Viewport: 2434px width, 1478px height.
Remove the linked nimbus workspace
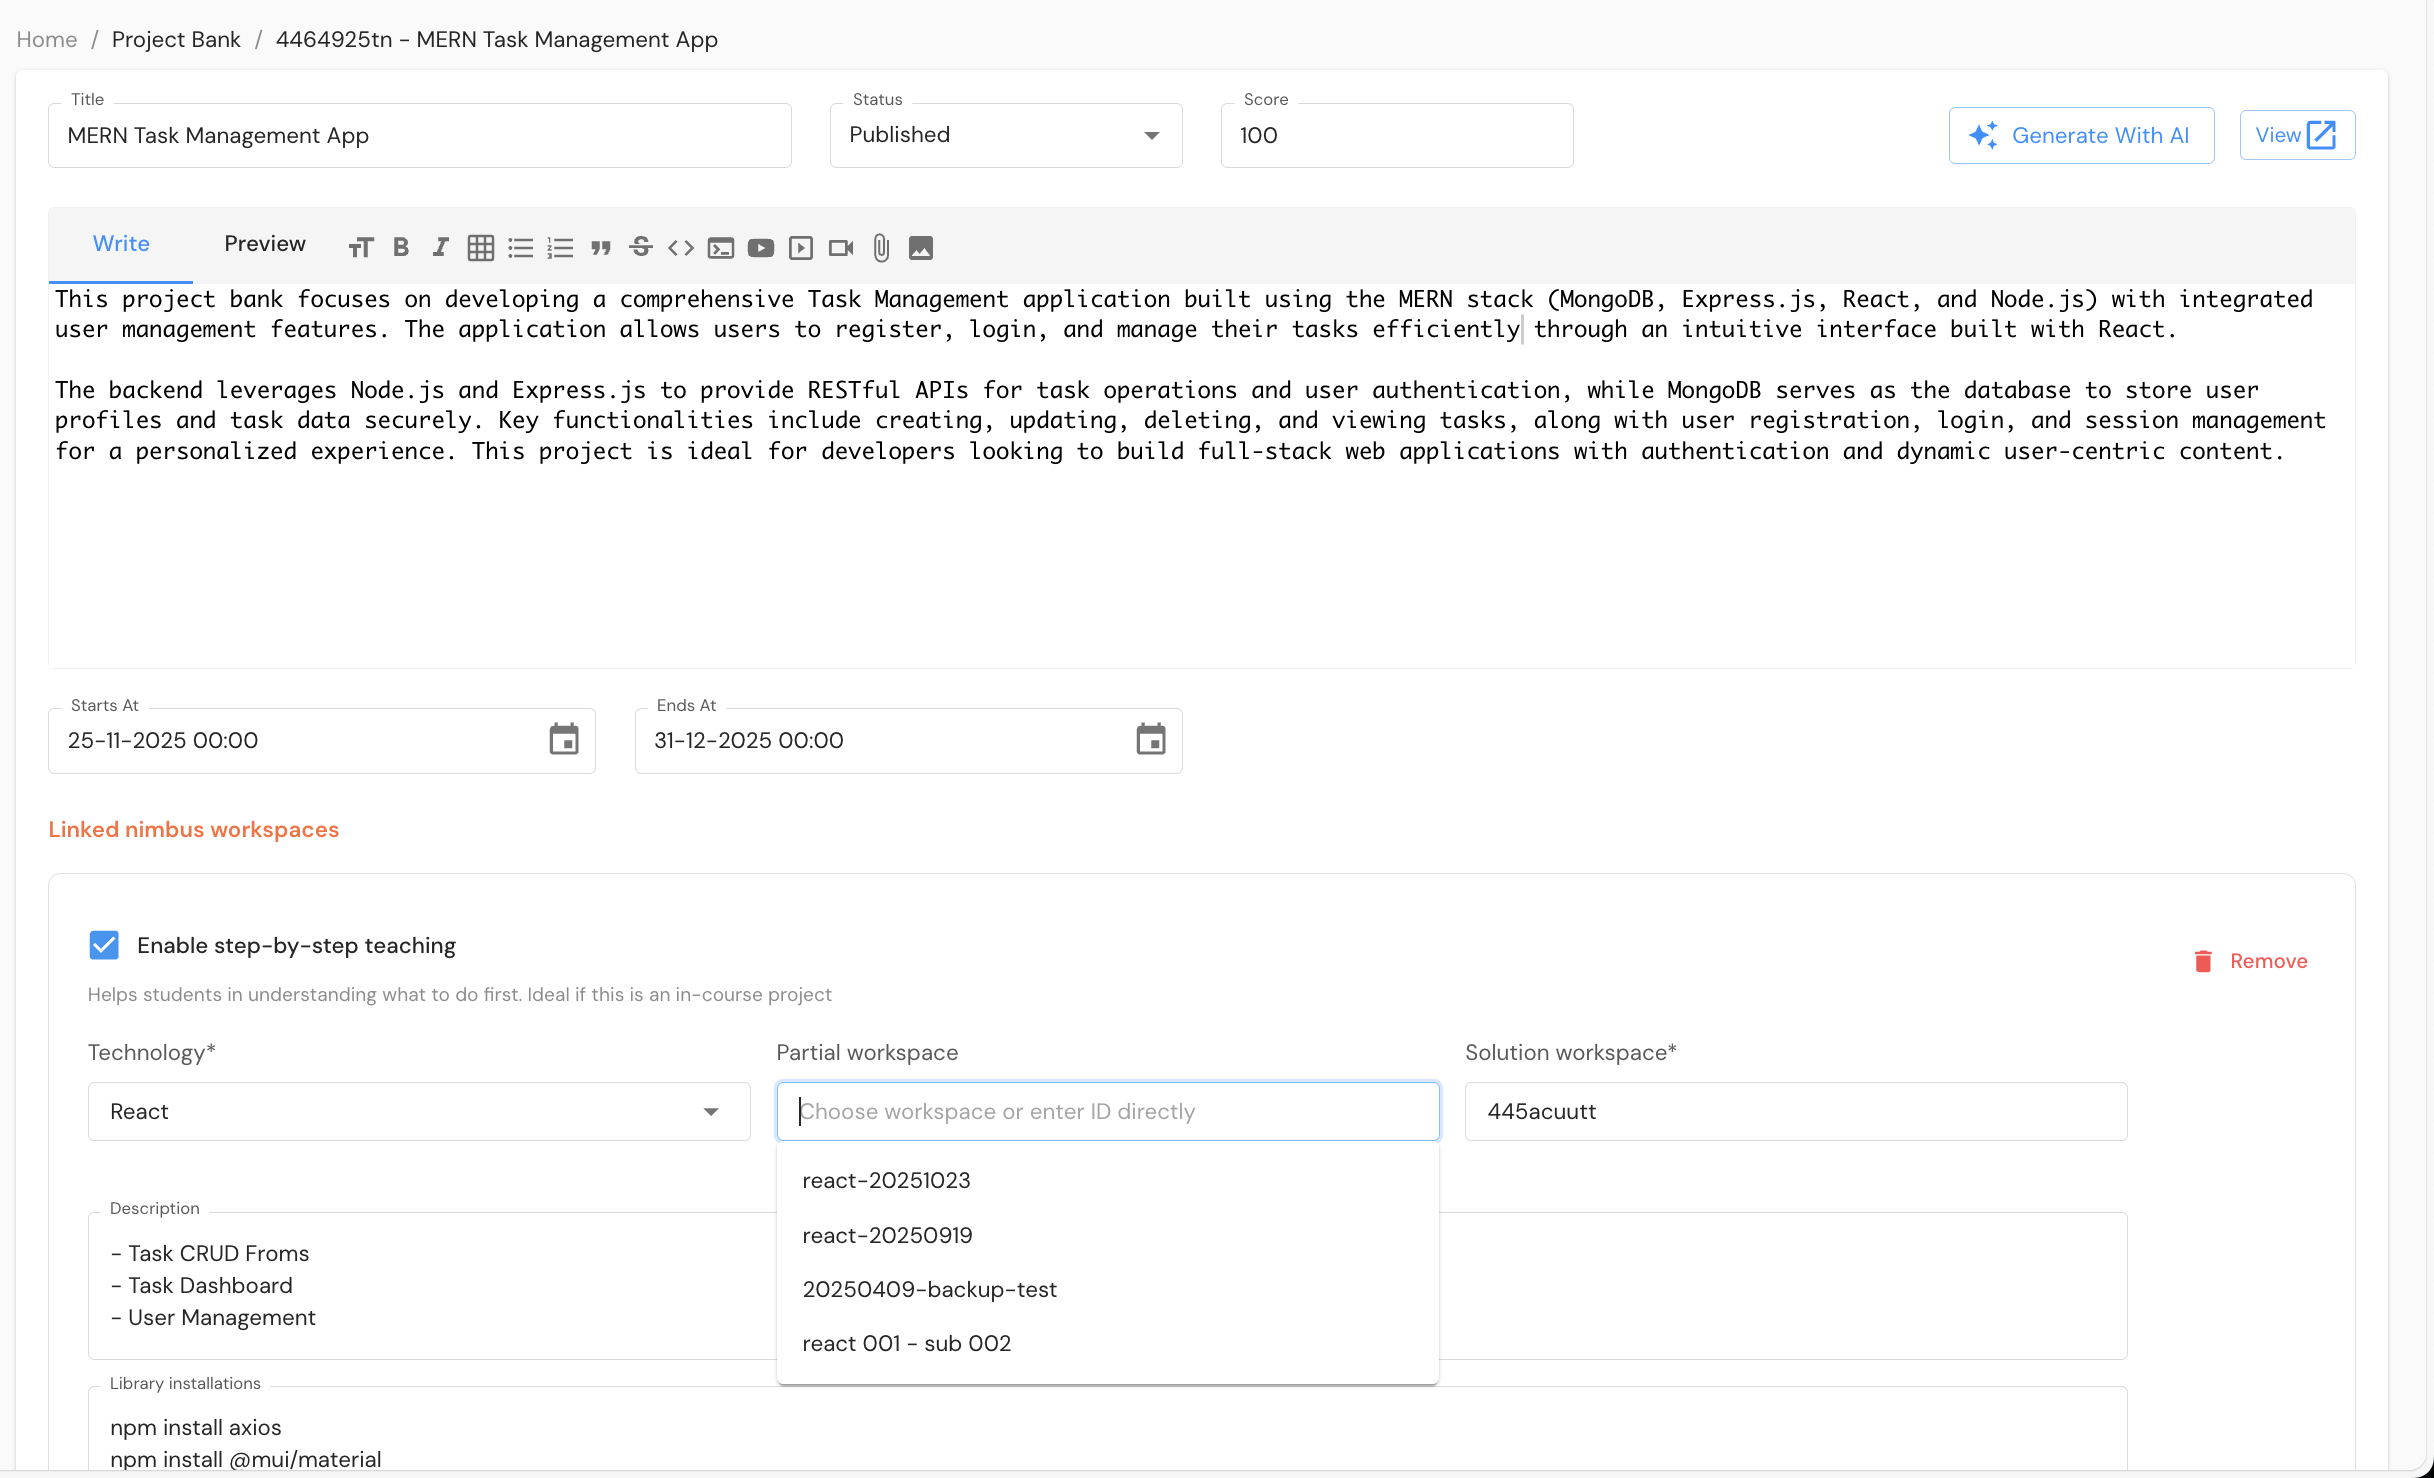pyautogui.click(x=2250, y=960)
